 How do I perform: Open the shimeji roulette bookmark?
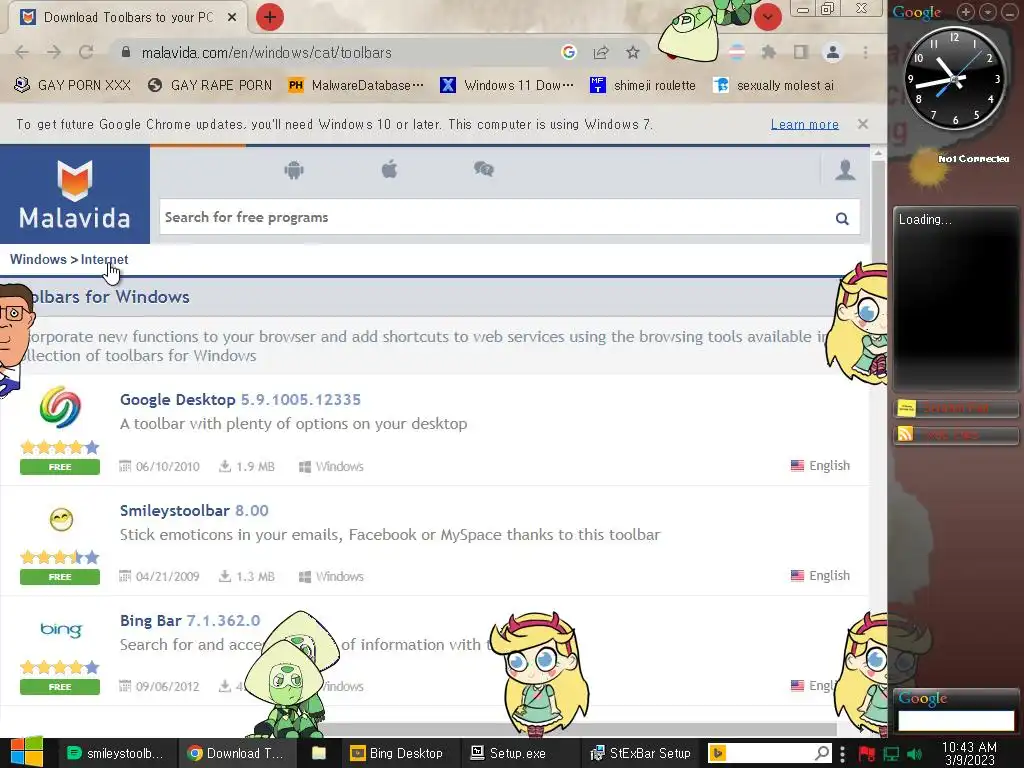tap(643, 85)
